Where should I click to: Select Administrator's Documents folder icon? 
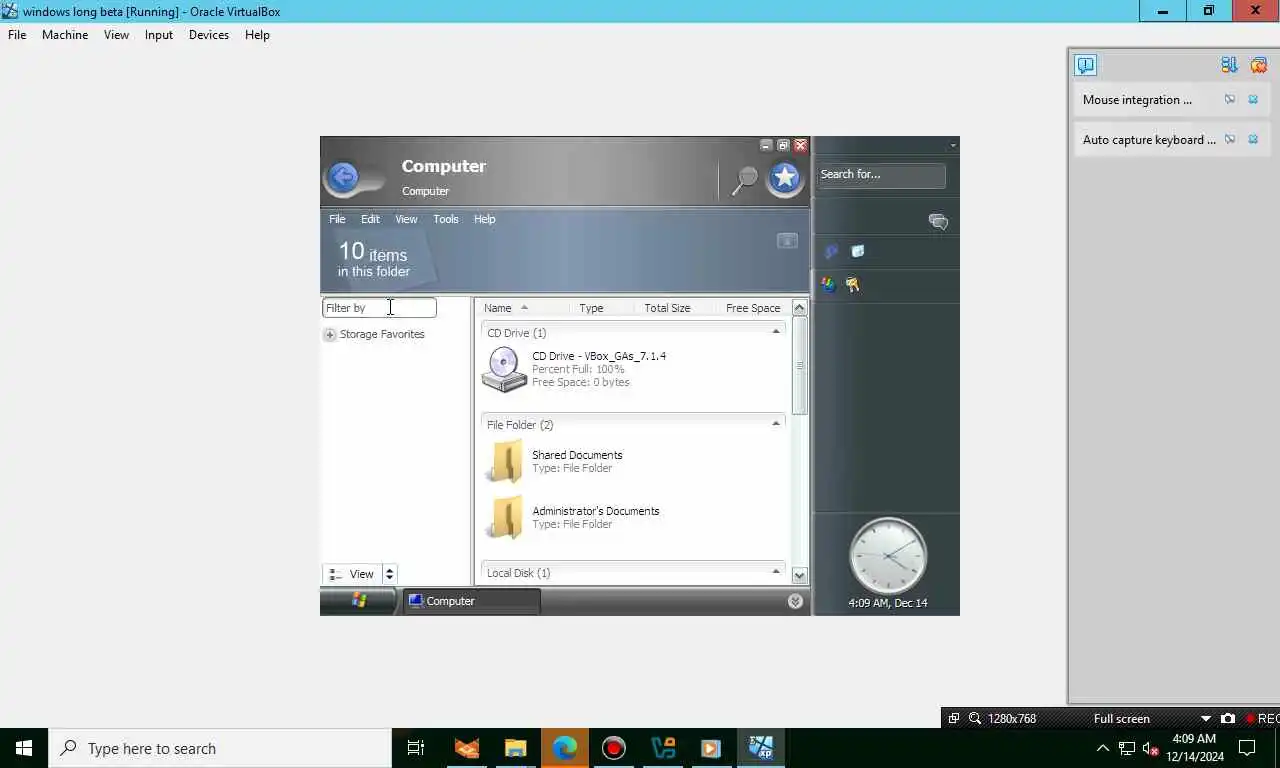[504, 517]
